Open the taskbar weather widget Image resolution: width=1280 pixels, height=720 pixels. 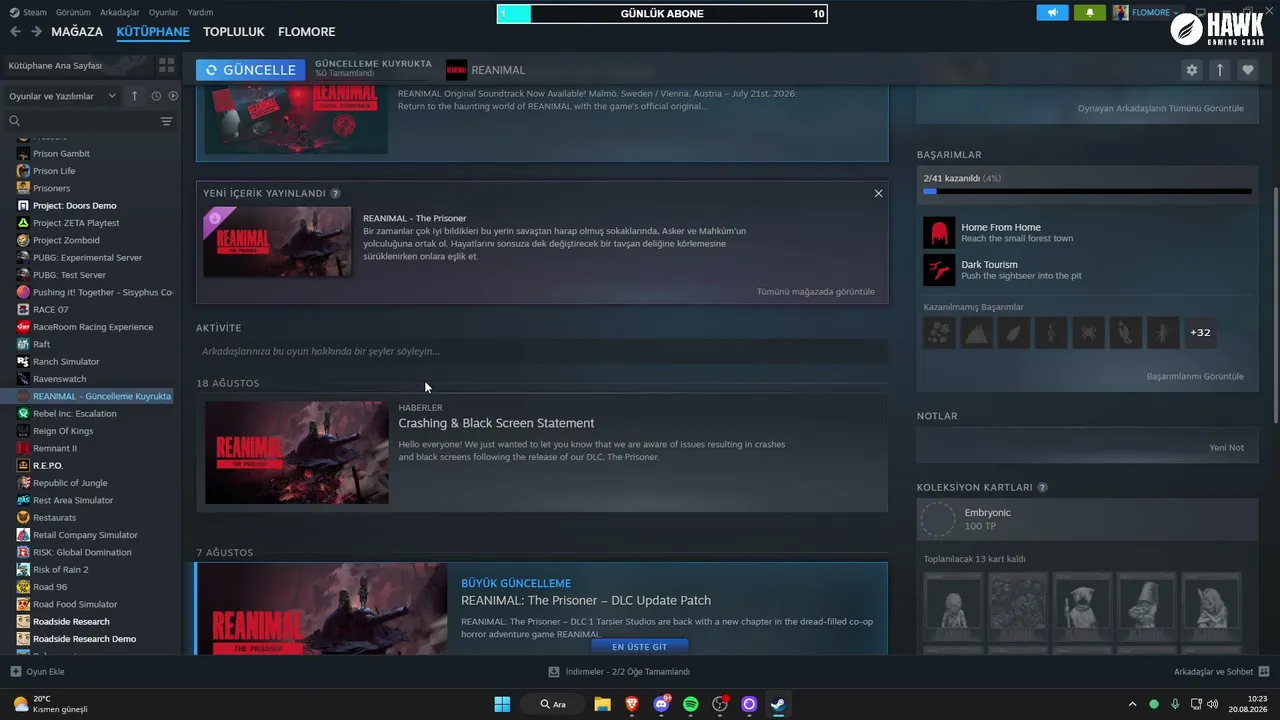click(x=50, y=704)
